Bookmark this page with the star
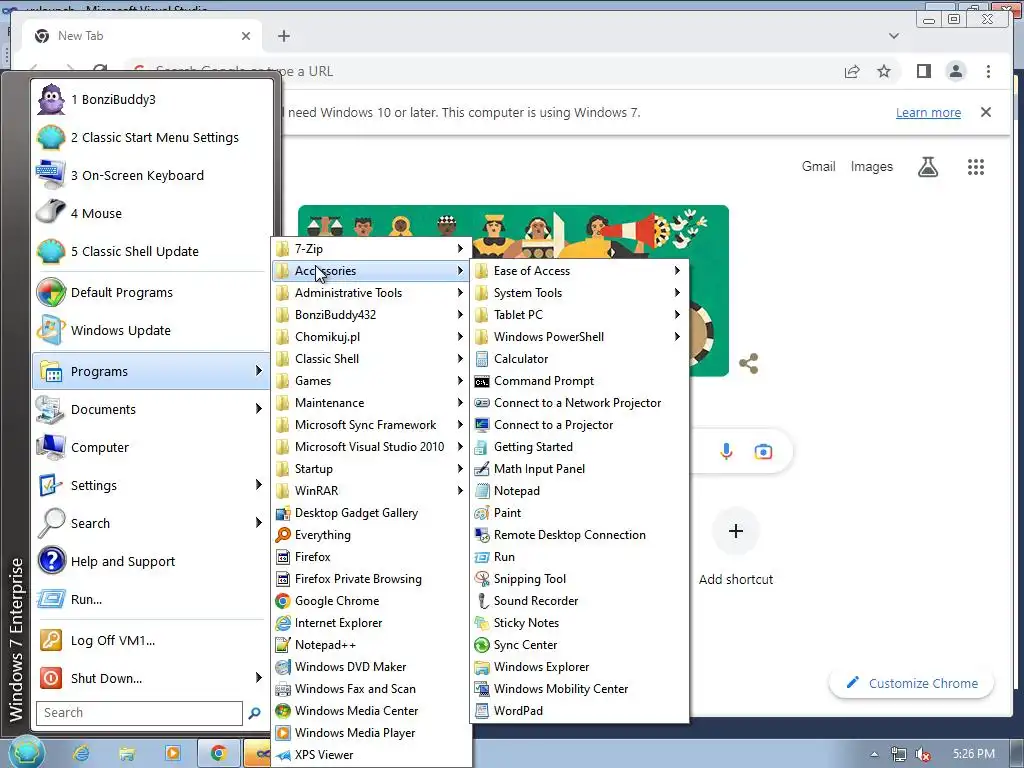 click(x=884, y=71)
